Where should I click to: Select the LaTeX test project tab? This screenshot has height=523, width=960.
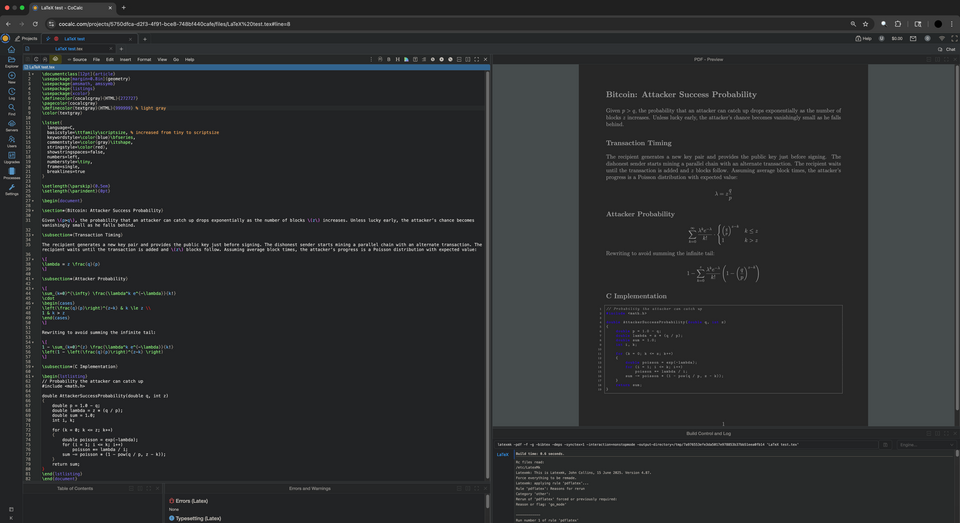coord(88,39)
